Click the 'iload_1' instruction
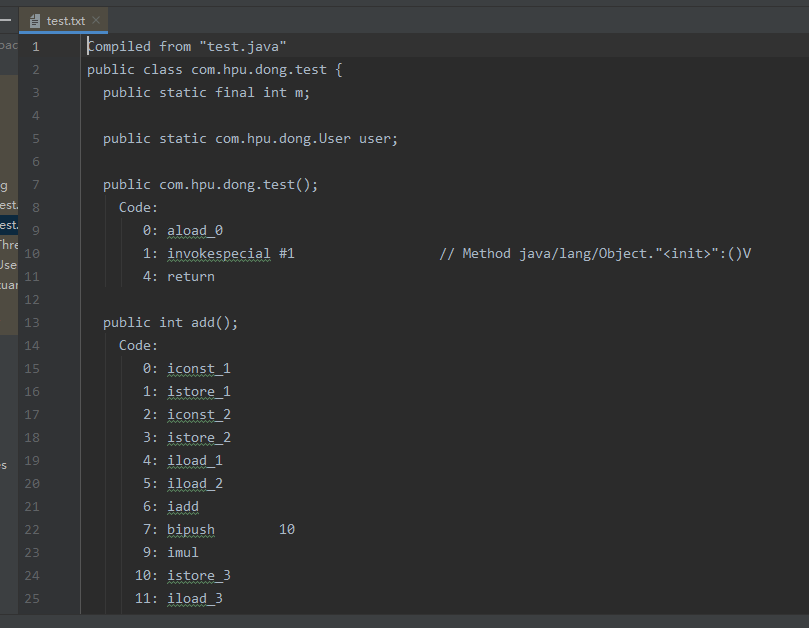Image resolution: width=809 pixels, height=628 pixels. coord(195,461)
